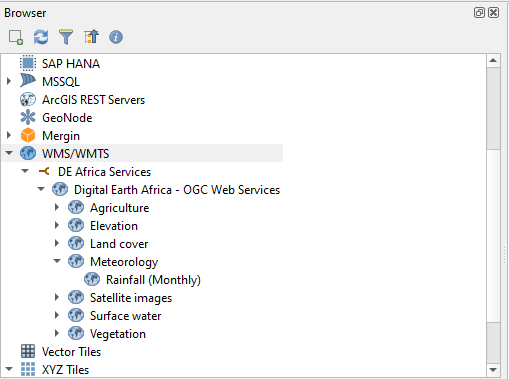This screenshot has height=379, width=509.
Task: Click the MSSQL sail icon
Action: [28, 81]
